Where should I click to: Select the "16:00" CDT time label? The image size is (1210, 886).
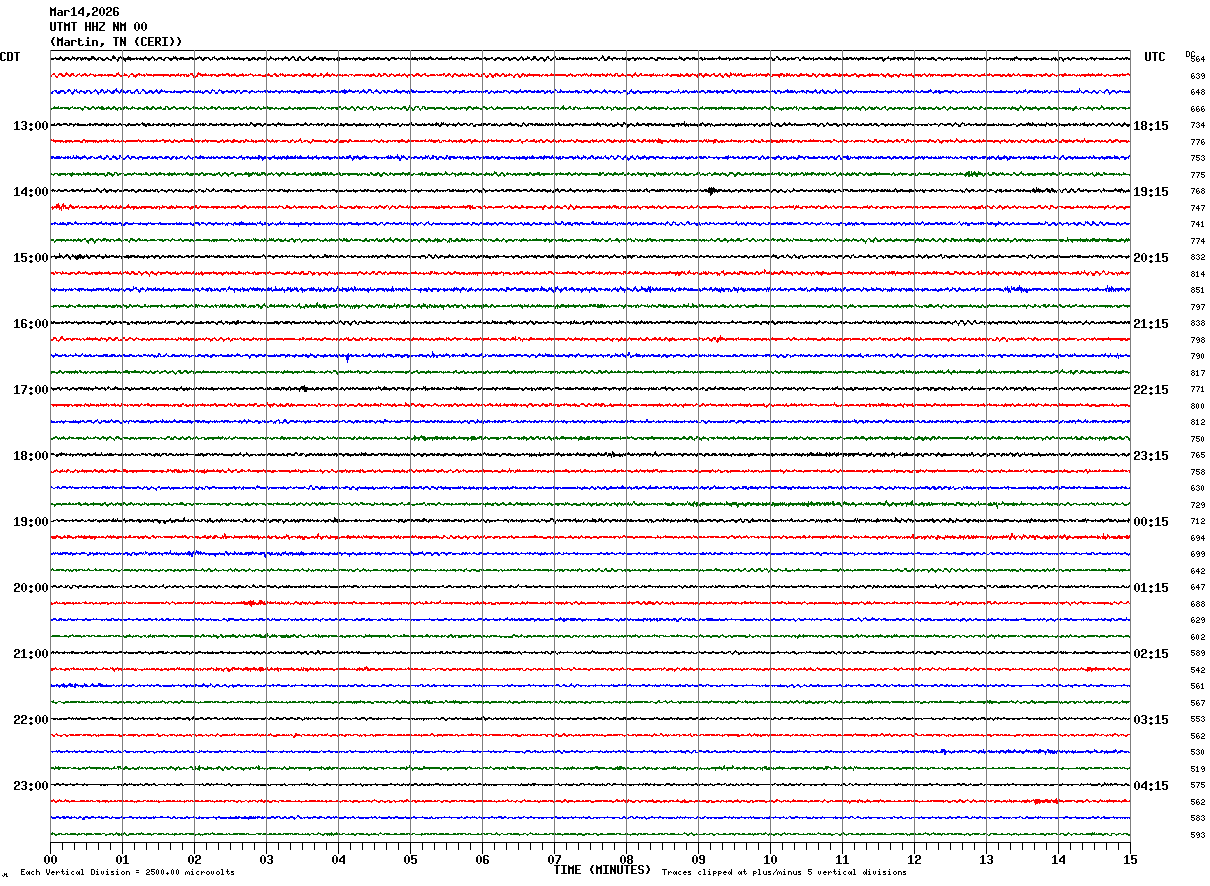[31, 324]
